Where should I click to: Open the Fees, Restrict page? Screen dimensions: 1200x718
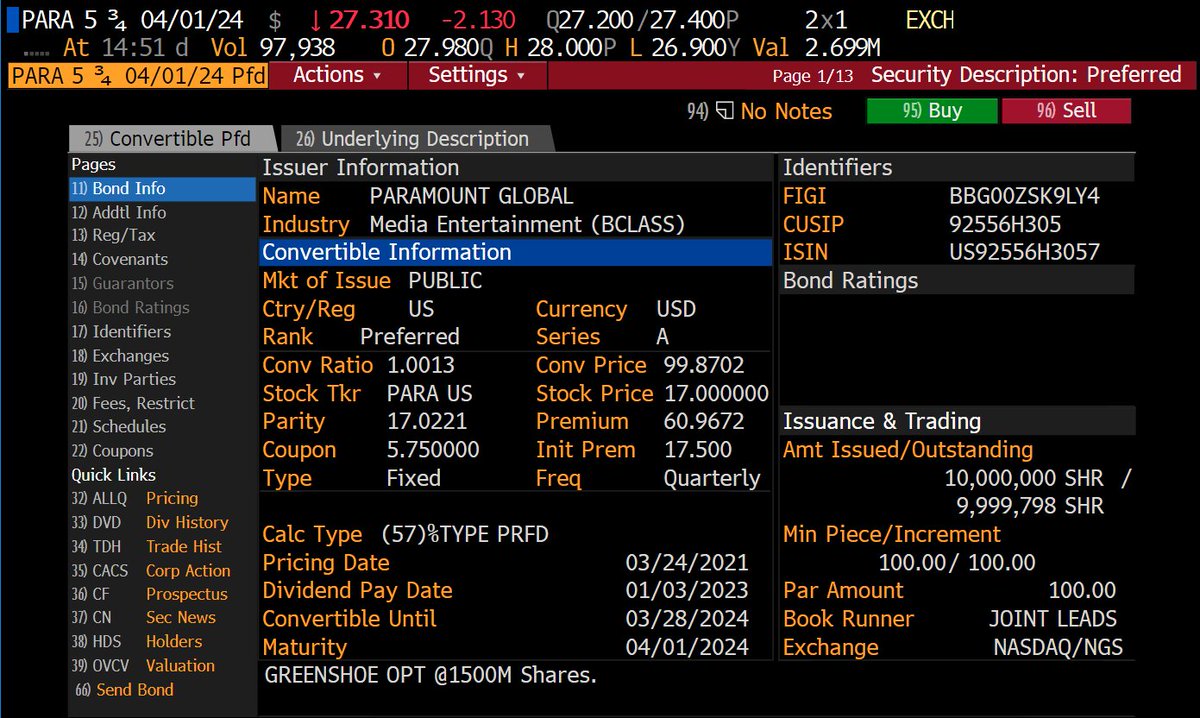133,403
